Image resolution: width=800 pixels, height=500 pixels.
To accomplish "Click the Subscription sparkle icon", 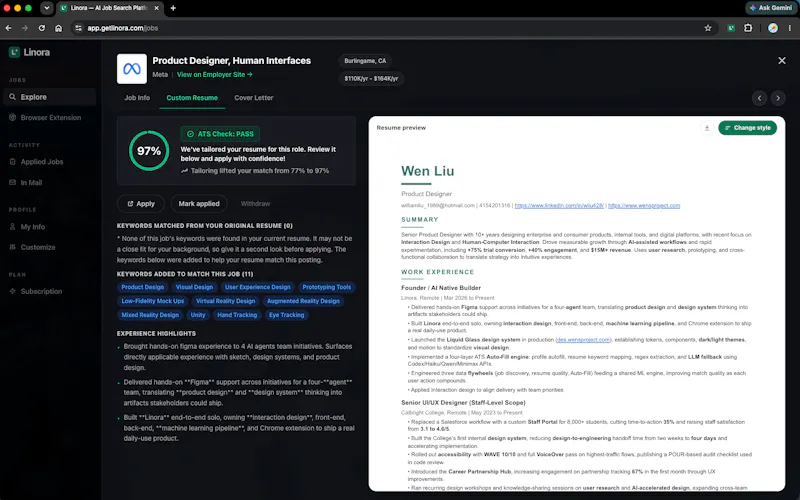I will (x=12, y=291).
